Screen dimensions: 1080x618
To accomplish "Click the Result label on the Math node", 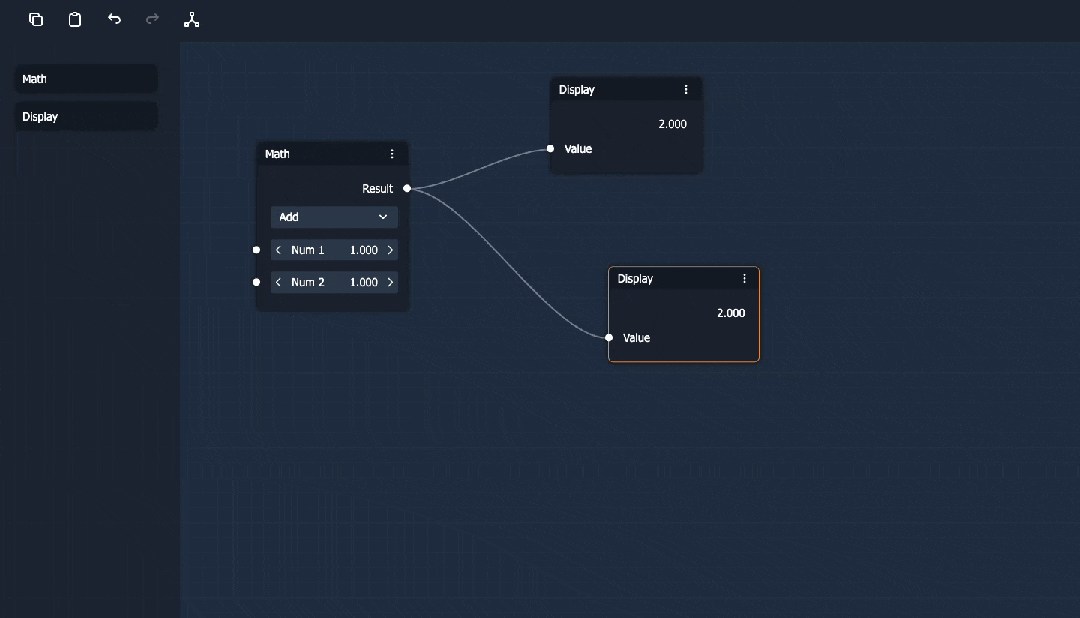I will click(x=377, y=189).
